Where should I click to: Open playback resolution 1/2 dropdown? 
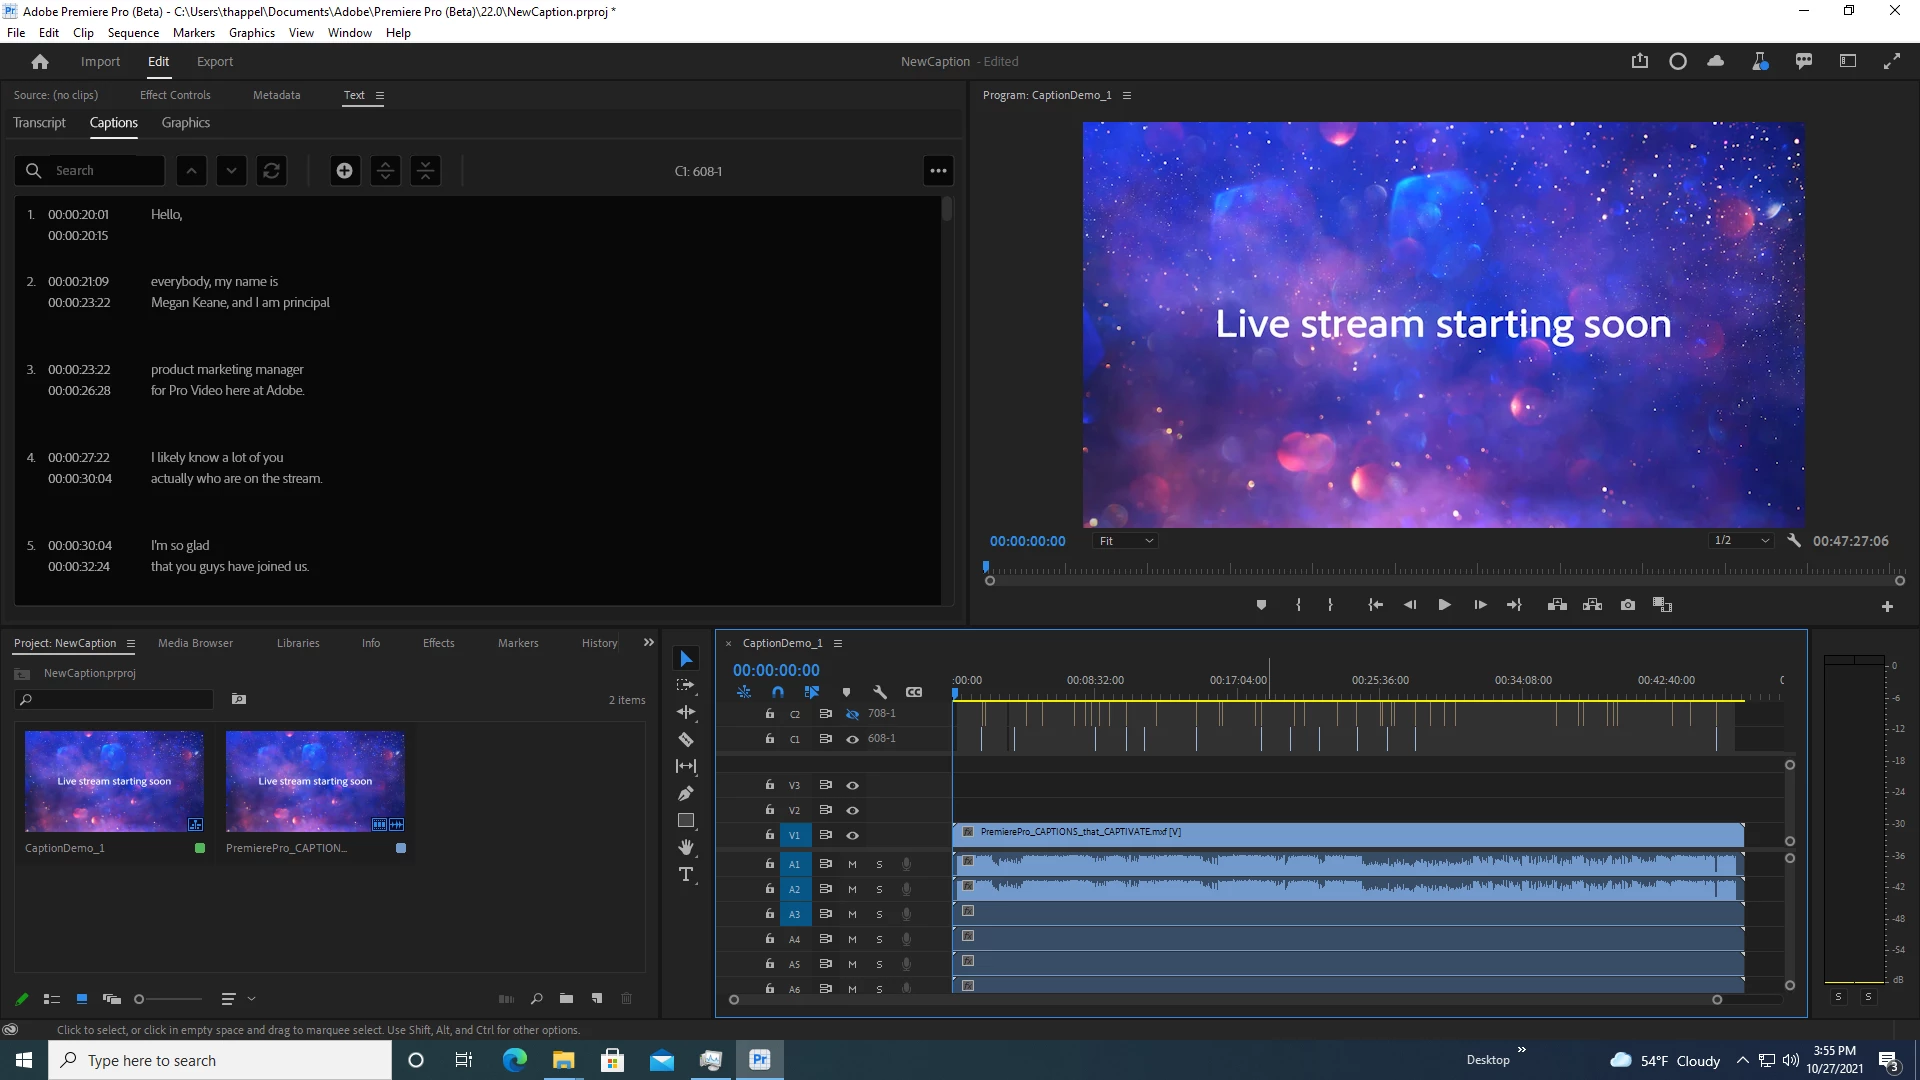pyautogui.click(x=1741, y=541)
